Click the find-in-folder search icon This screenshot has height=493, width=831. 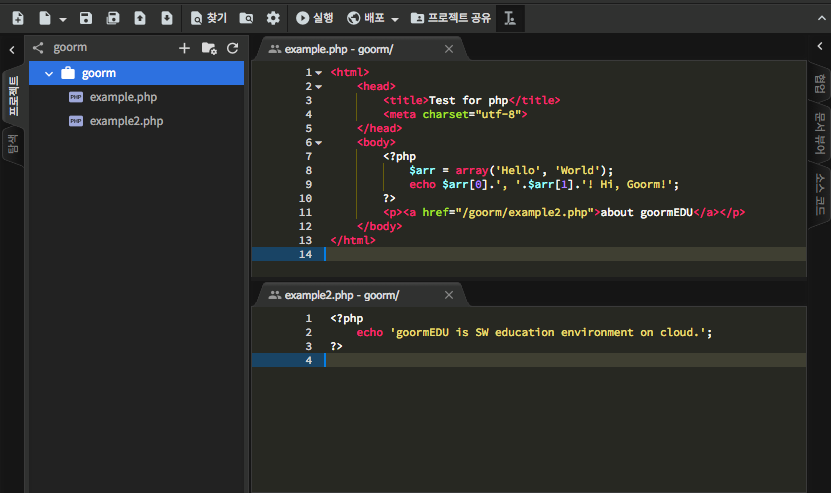(246, 18)
